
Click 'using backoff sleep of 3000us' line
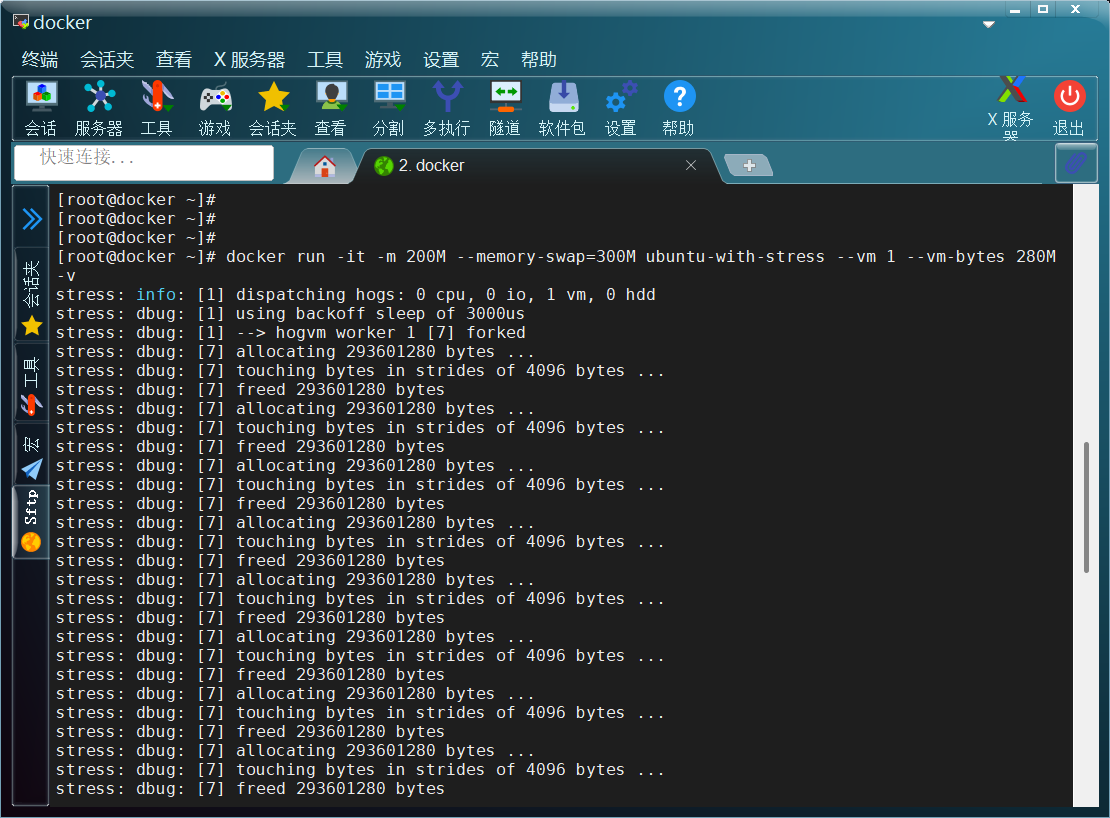coord(290,313)
